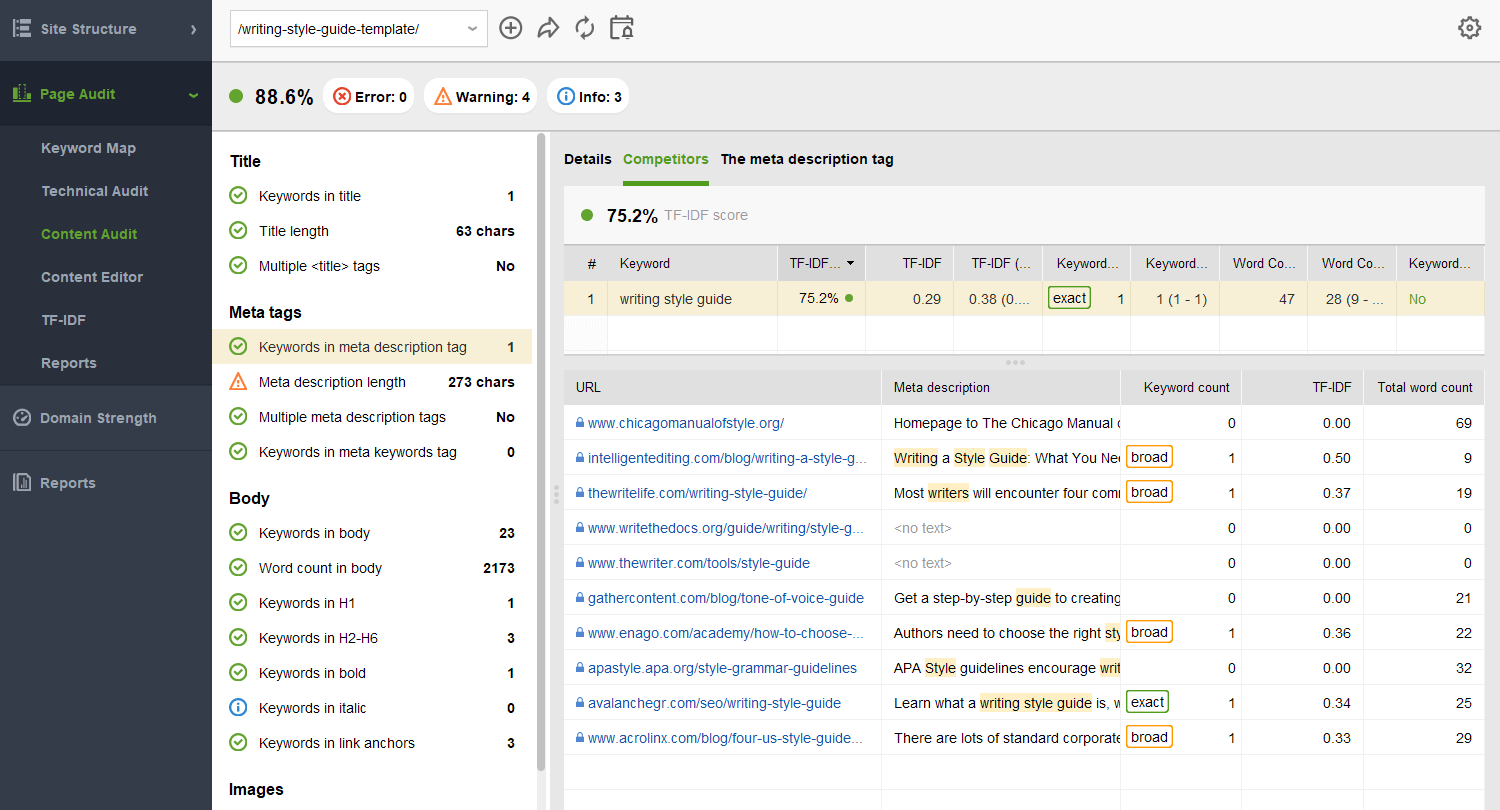Click check icon beside Title length

(x=238, y=231)
